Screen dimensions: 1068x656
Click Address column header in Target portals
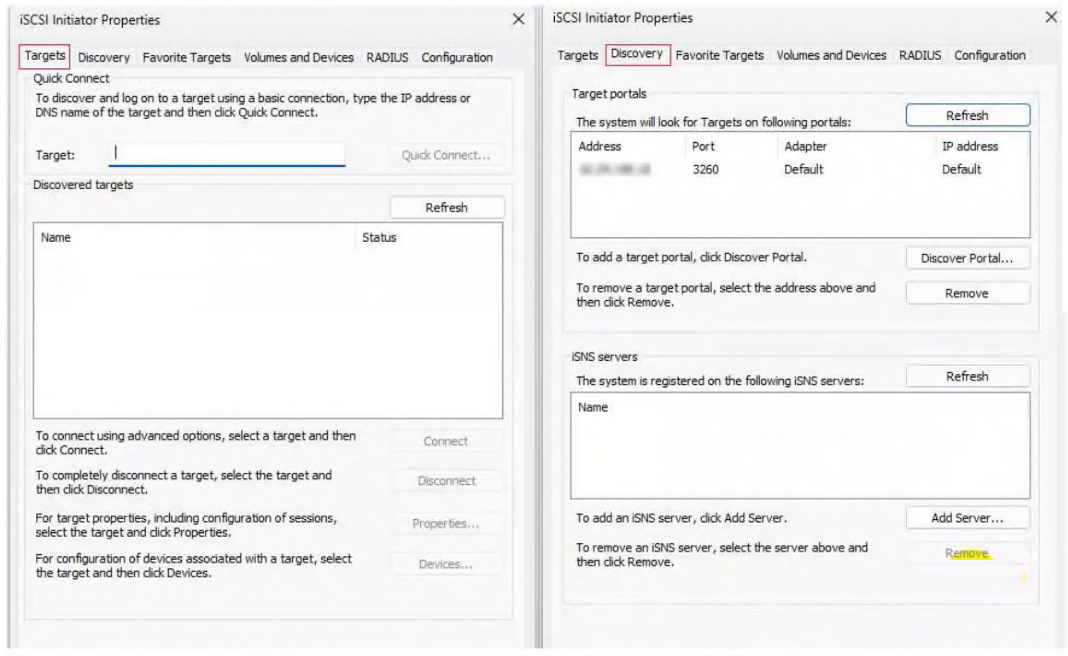[600, 146]
